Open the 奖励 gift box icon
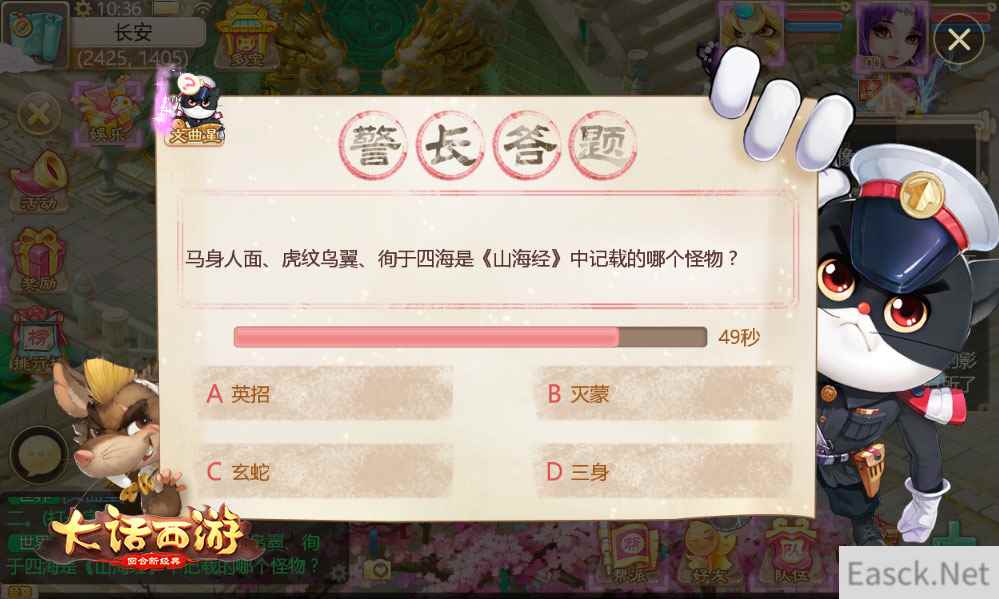The width and height of the screenshot is (999, 599). pyautogui.click(x=38, y=259)
